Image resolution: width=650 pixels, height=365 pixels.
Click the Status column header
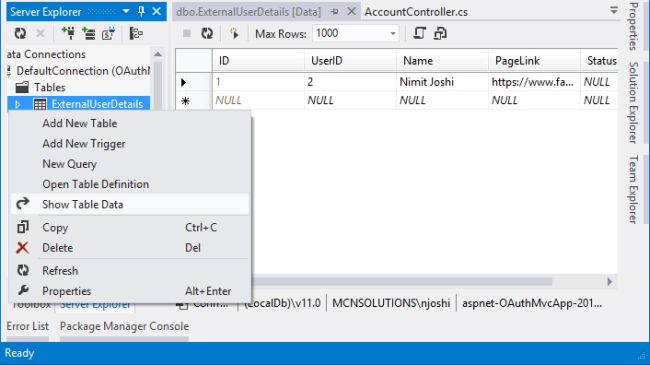599,61
